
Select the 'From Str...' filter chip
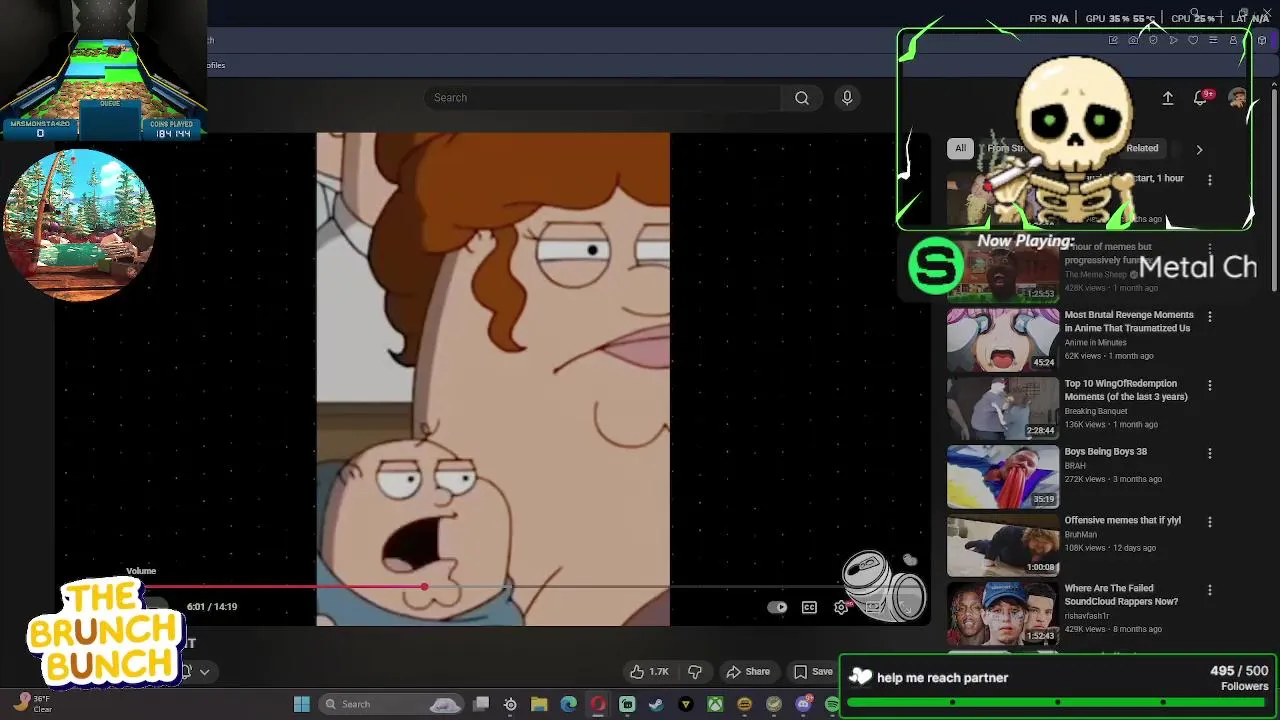tap(1006, 148)
